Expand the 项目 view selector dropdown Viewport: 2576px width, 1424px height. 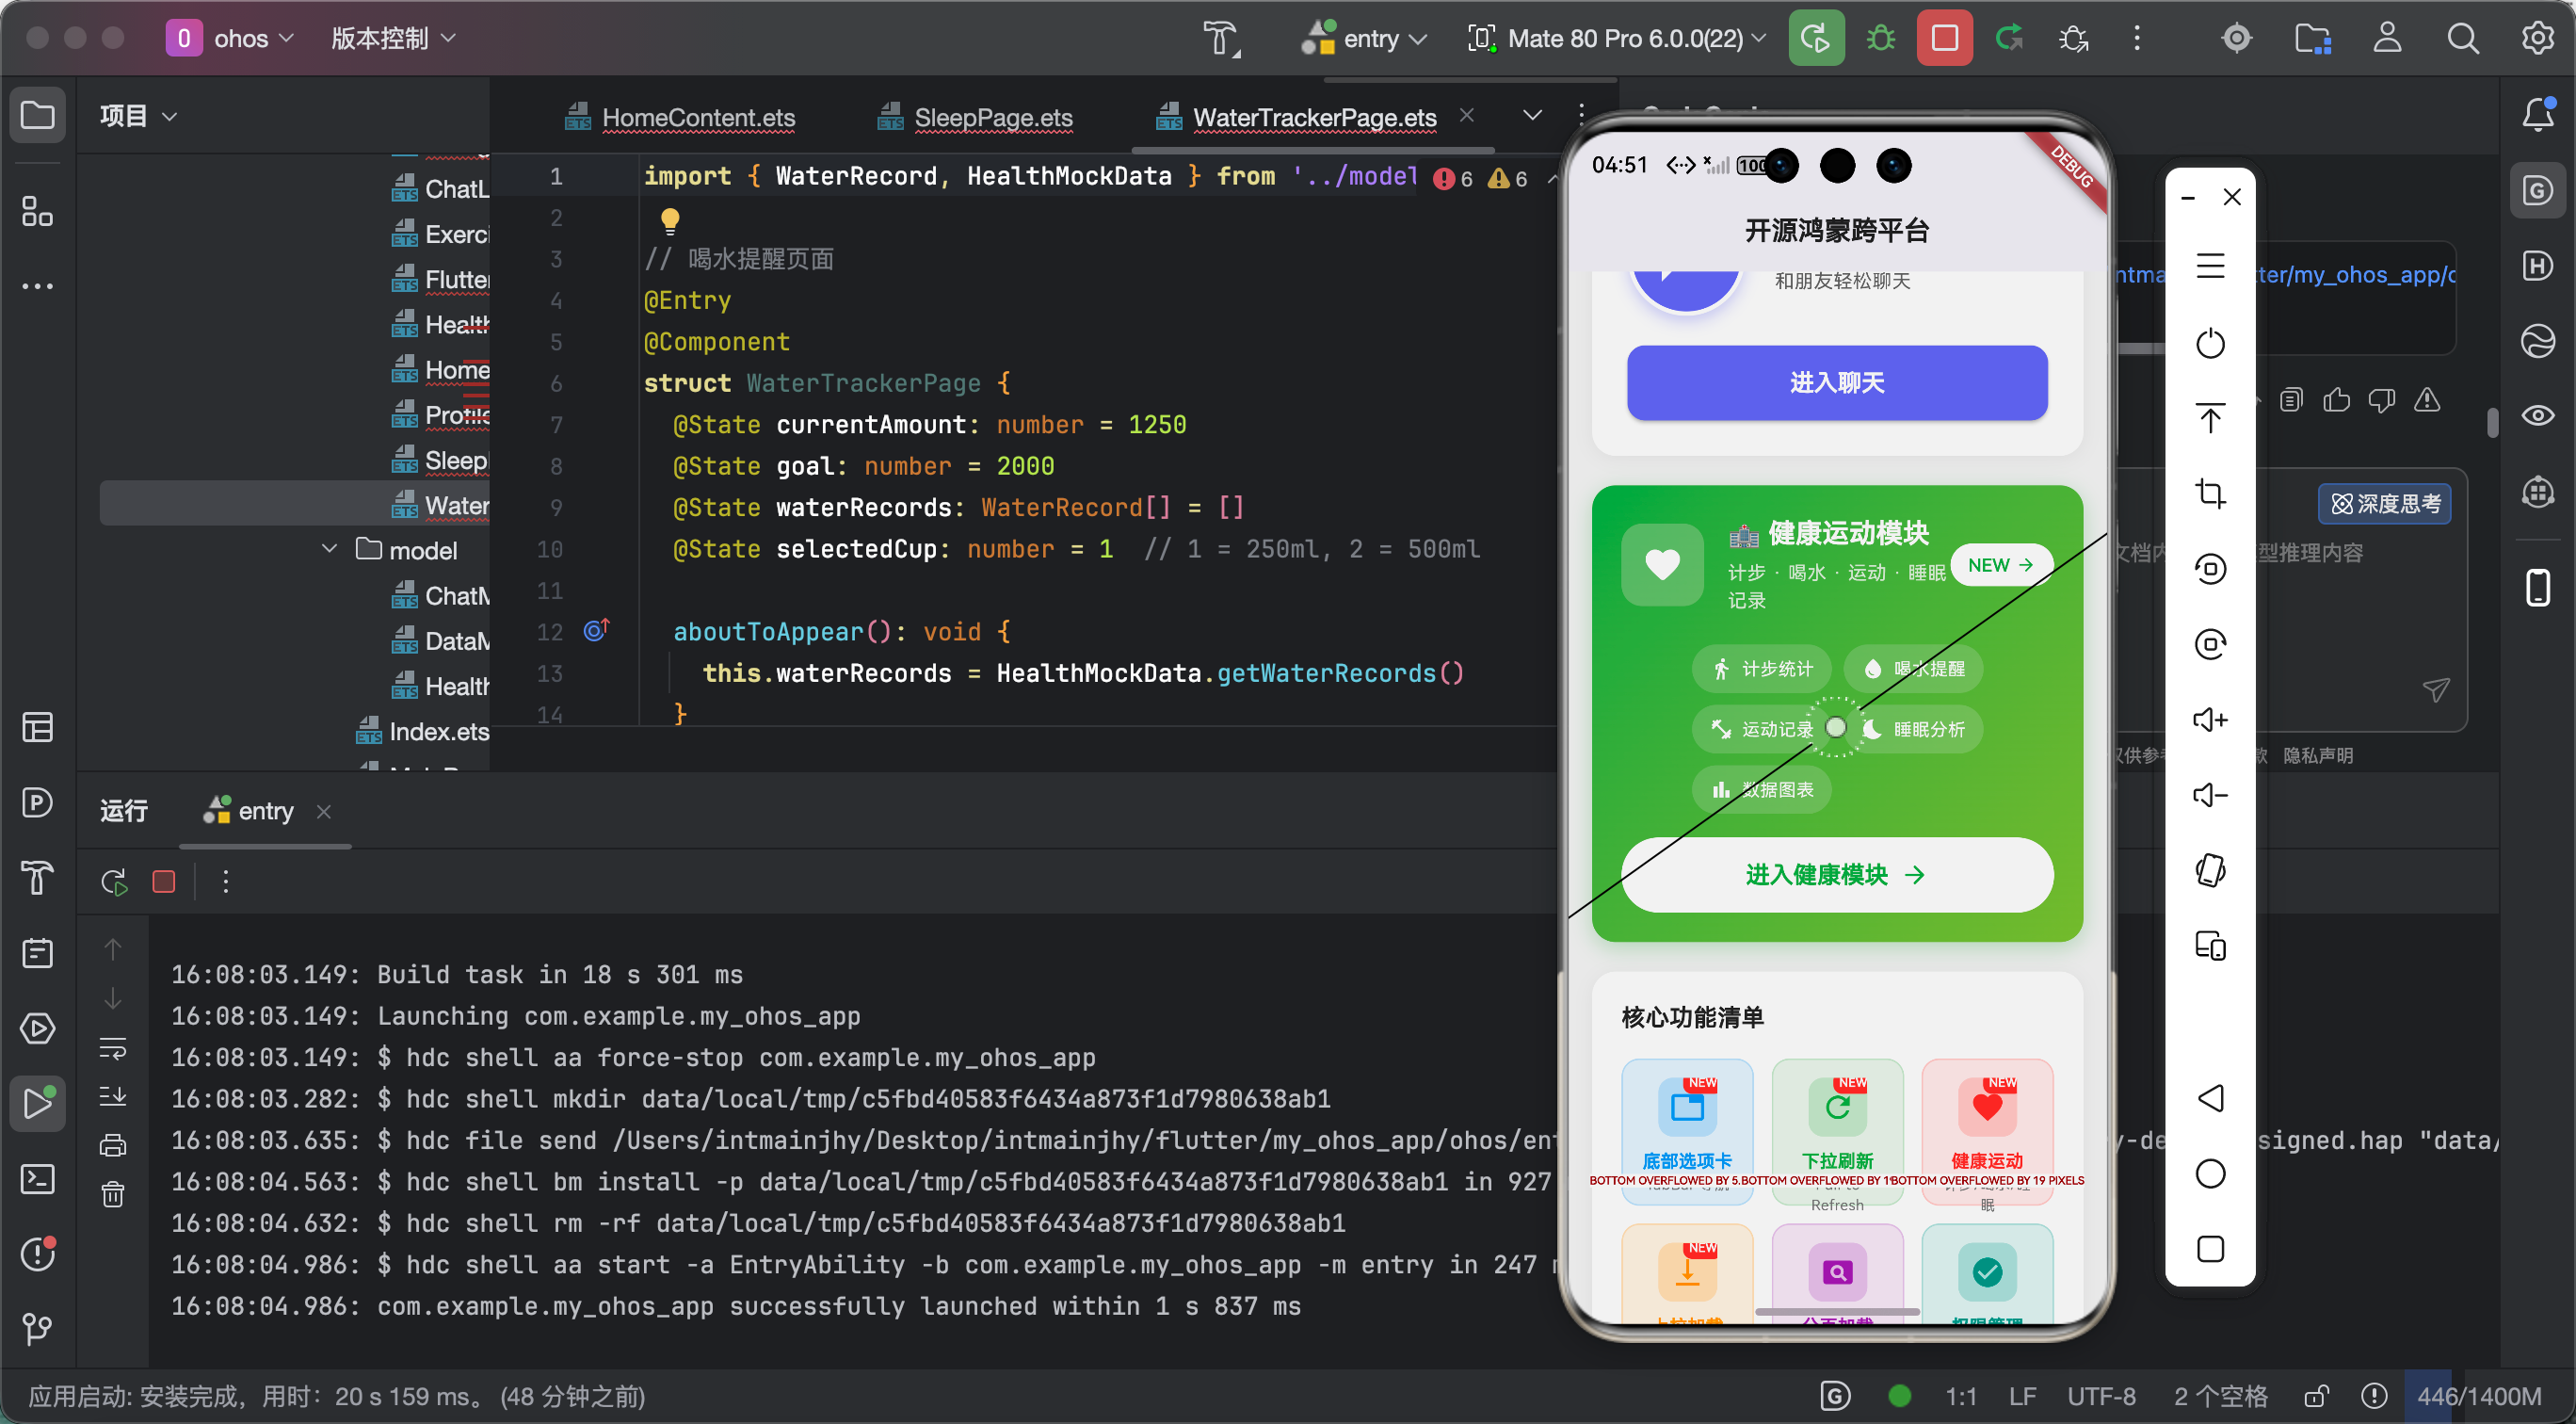tap(138, 115)
